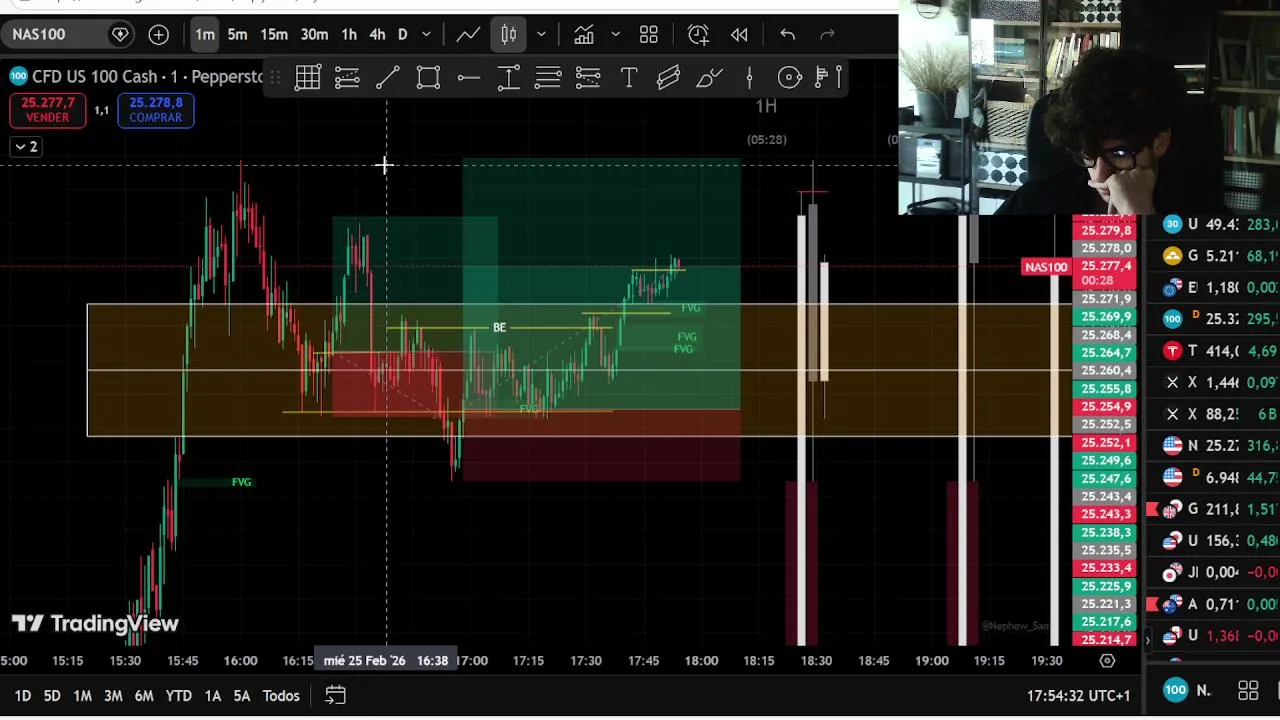The image size is (1280, 720).
Task: Set date range to 3M
Action: [x=113, y=696]
